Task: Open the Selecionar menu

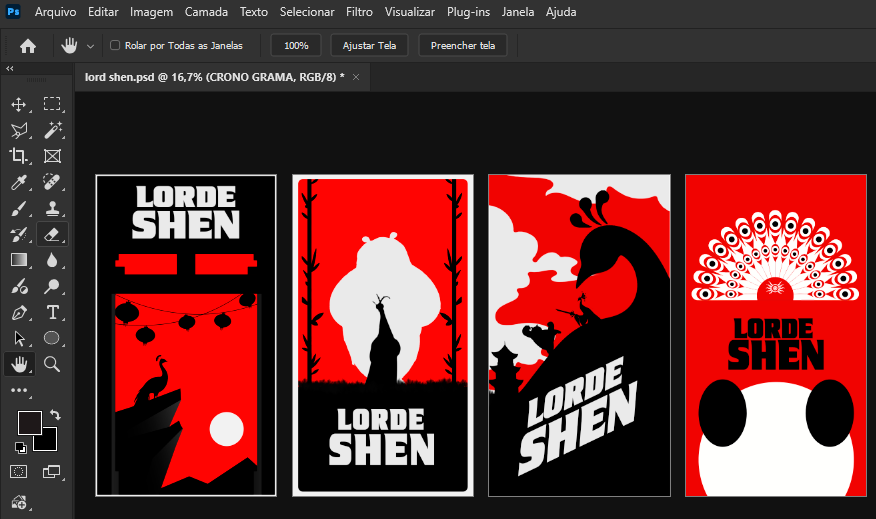Action: [x=307, y=12]
